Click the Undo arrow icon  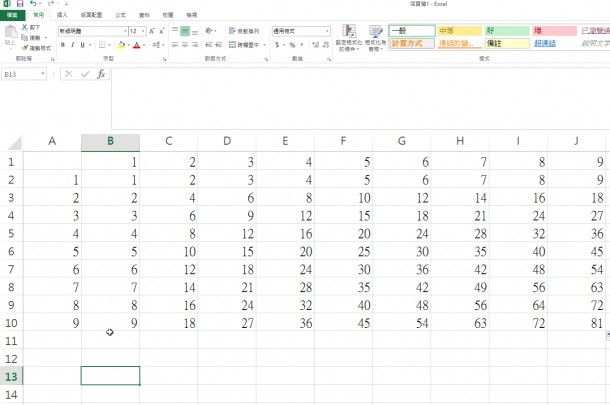33,4
